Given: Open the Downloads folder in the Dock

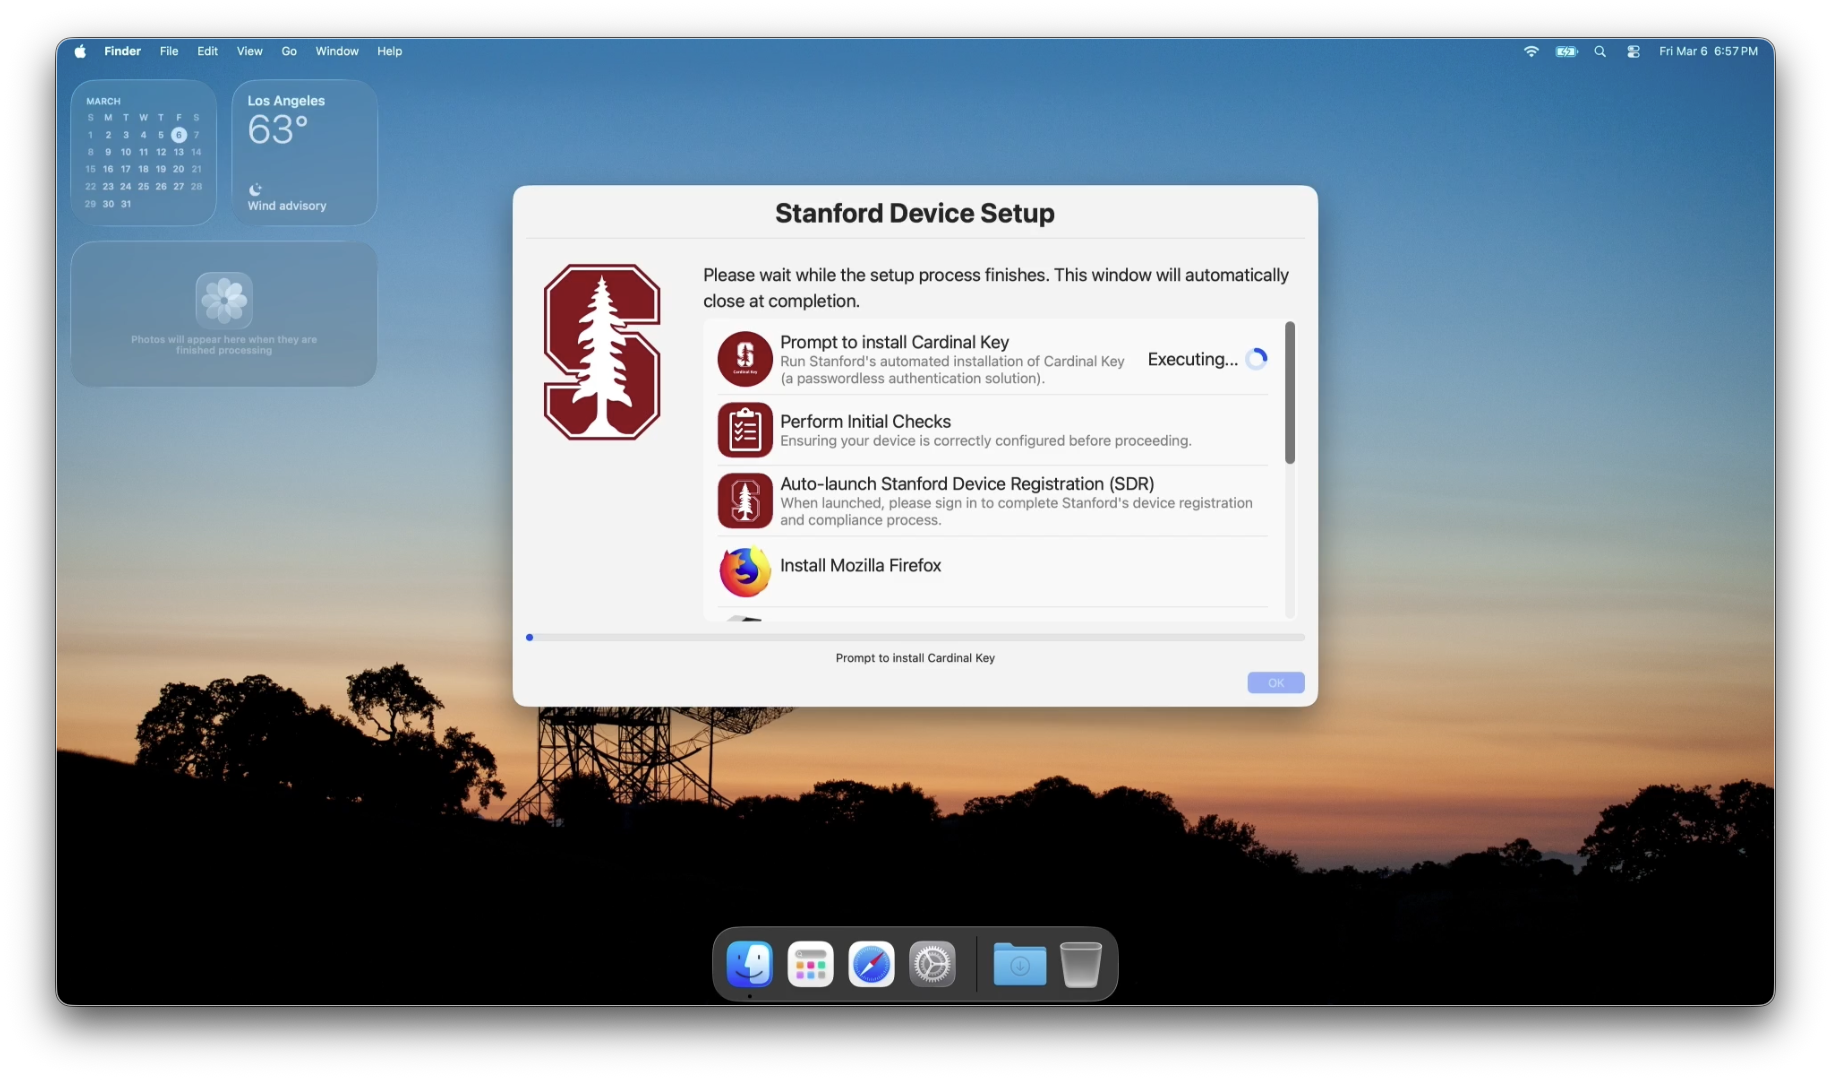Looking at the screenshot, I should click(1018, 963).
